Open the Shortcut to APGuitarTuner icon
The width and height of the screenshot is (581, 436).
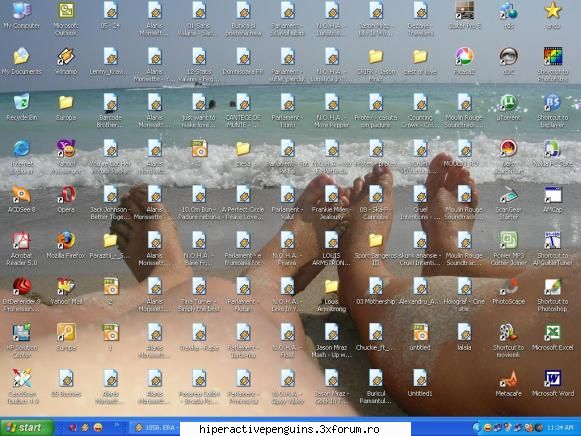click(x=553, y=249)
